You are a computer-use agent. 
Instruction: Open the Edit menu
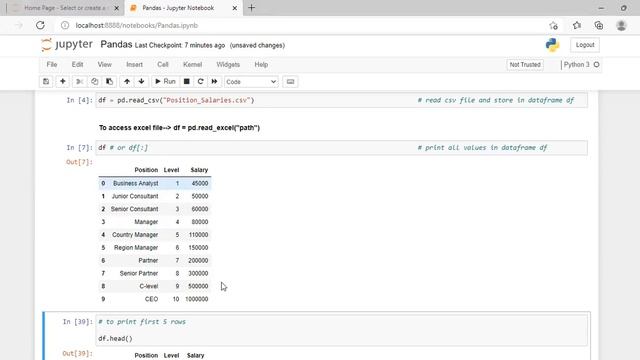click(x=78, y=64)
